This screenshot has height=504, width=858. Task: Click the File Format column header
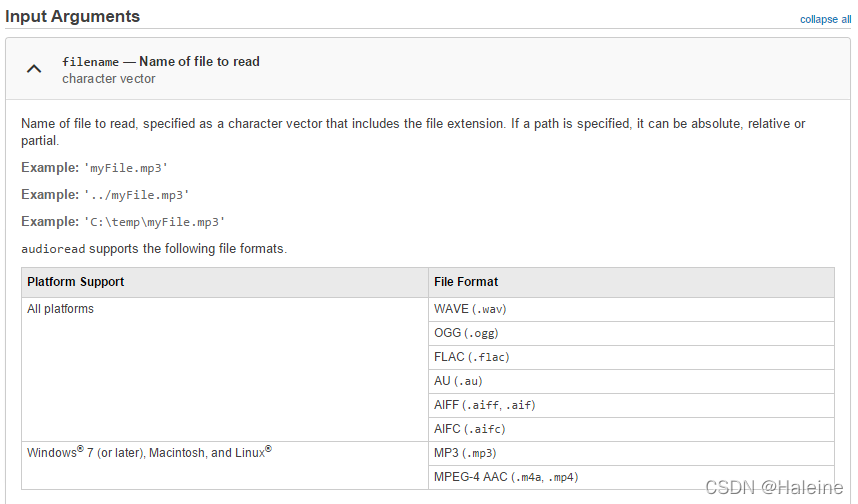coord(631,282)
